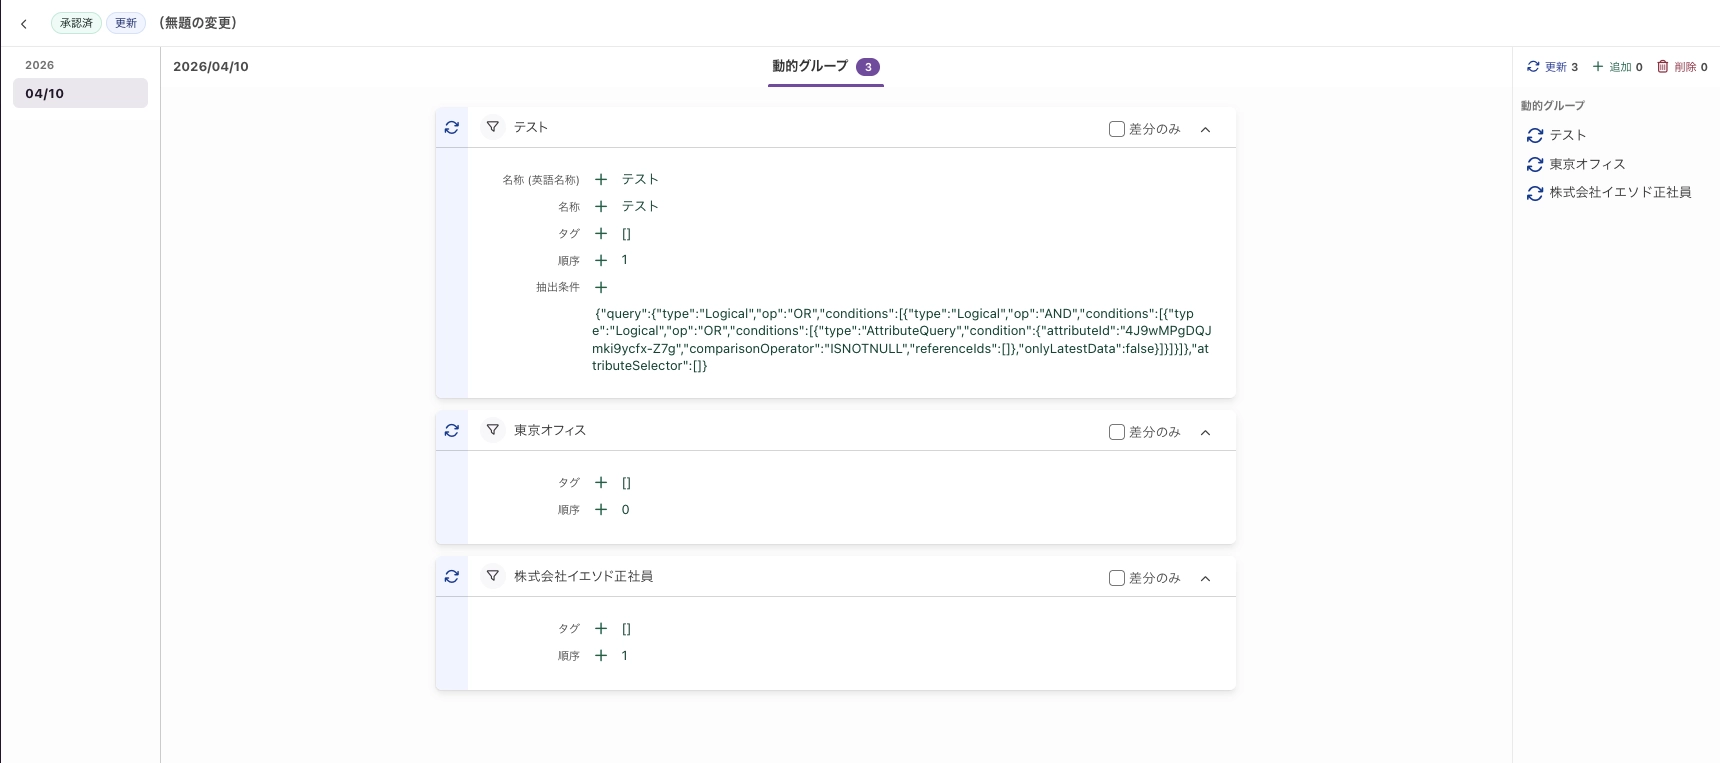
Task: Enable 差分のみ checkbox for テスト
Action: pyautogui.click(x=1117, y=129)
